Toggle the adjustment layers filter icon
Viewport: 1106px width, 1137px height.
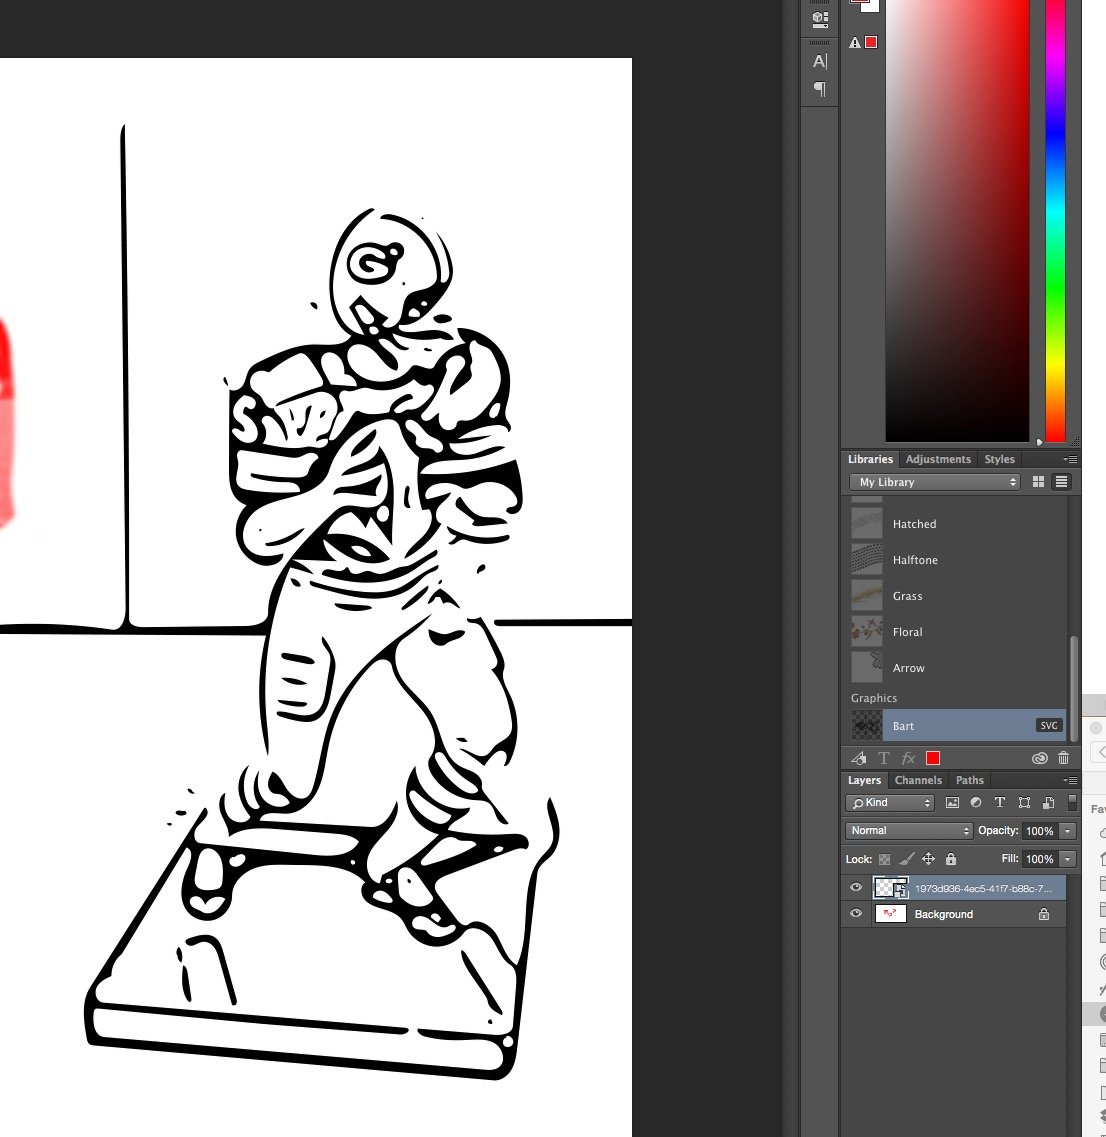coord(976,803)
